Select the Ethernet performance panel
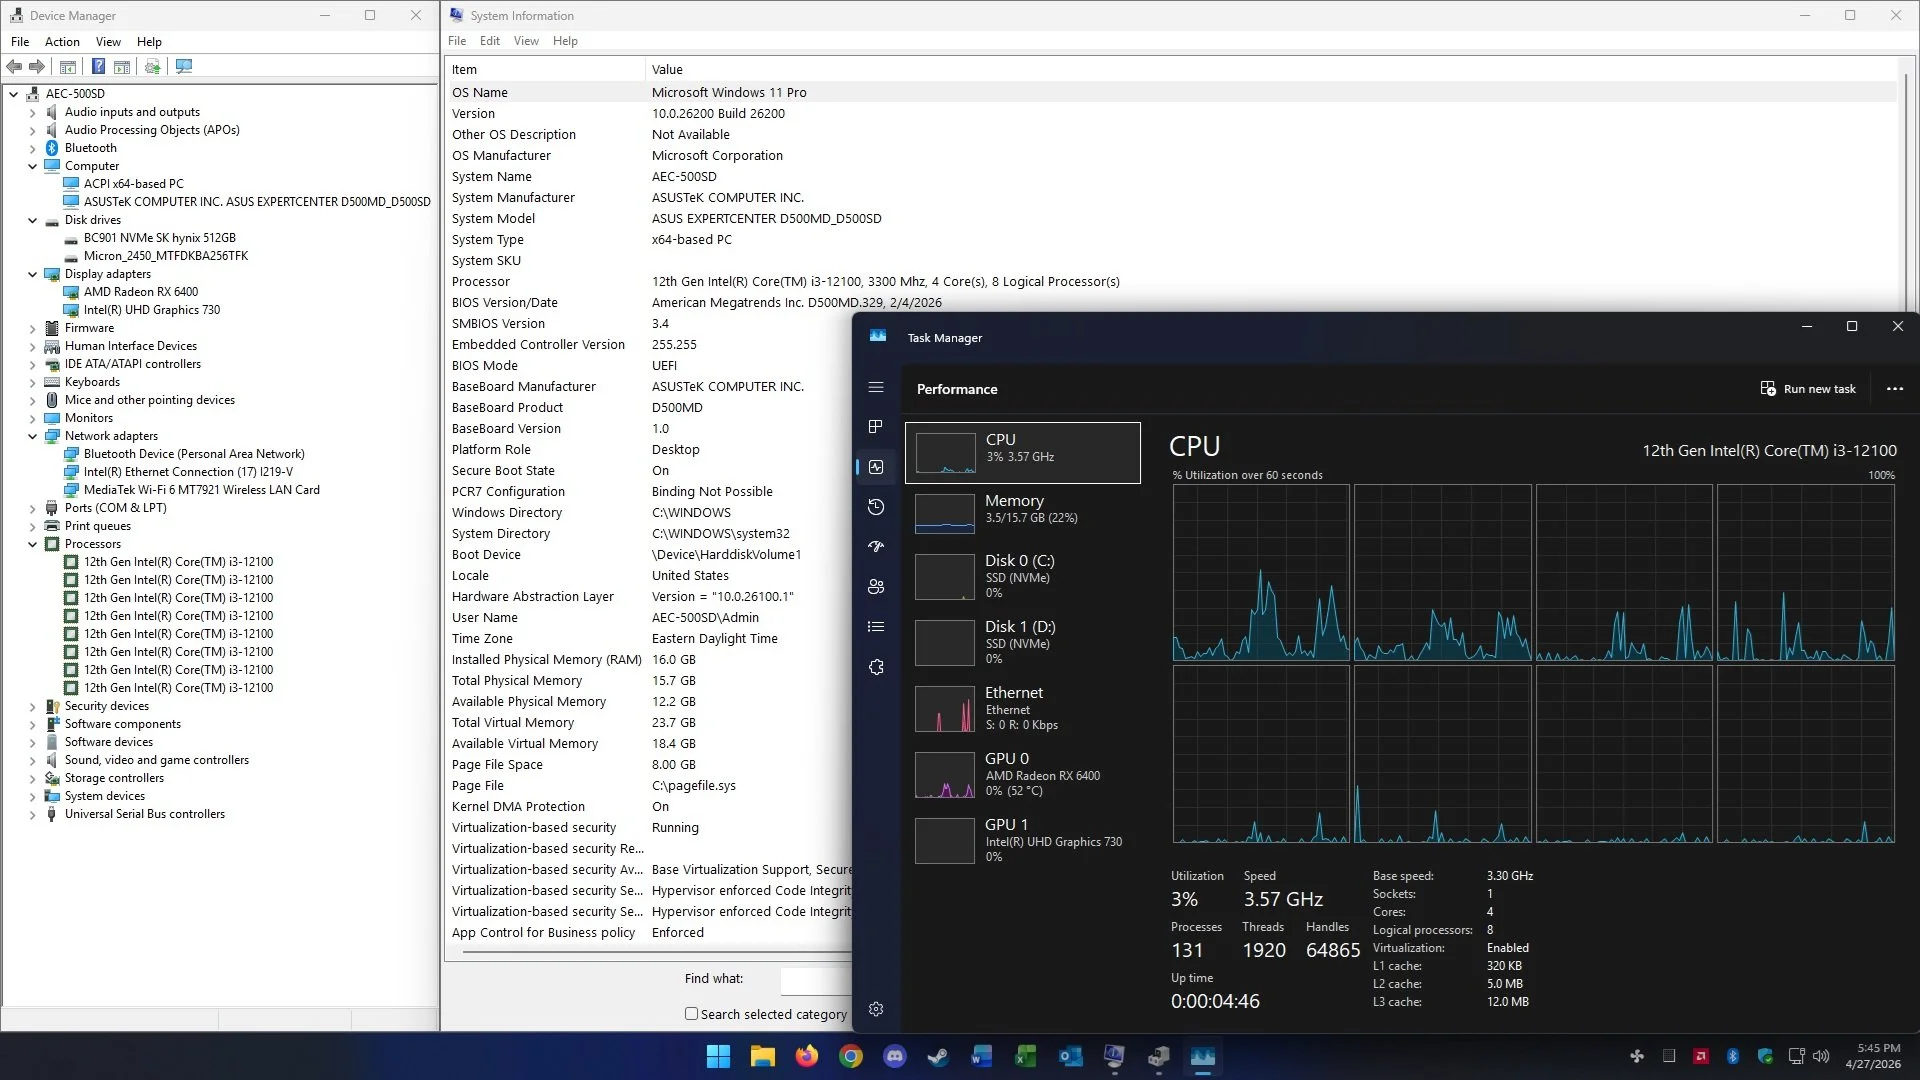Image resolution: width=1920 pixels, height=1080 pixels. [1022, 708]
